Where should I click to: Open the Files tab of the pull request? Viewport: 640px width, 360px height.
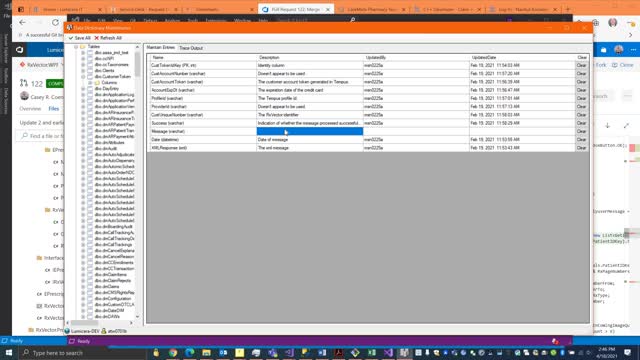(x=54, y=109)
